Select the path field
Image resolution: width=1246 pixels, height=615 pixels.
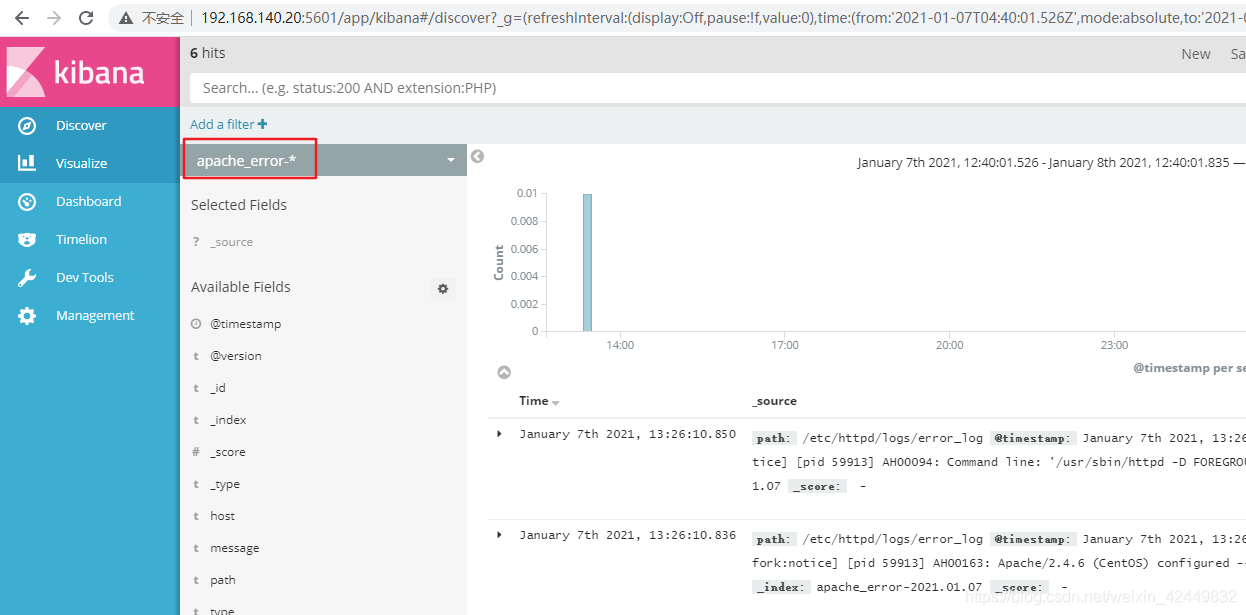[223, 580]
